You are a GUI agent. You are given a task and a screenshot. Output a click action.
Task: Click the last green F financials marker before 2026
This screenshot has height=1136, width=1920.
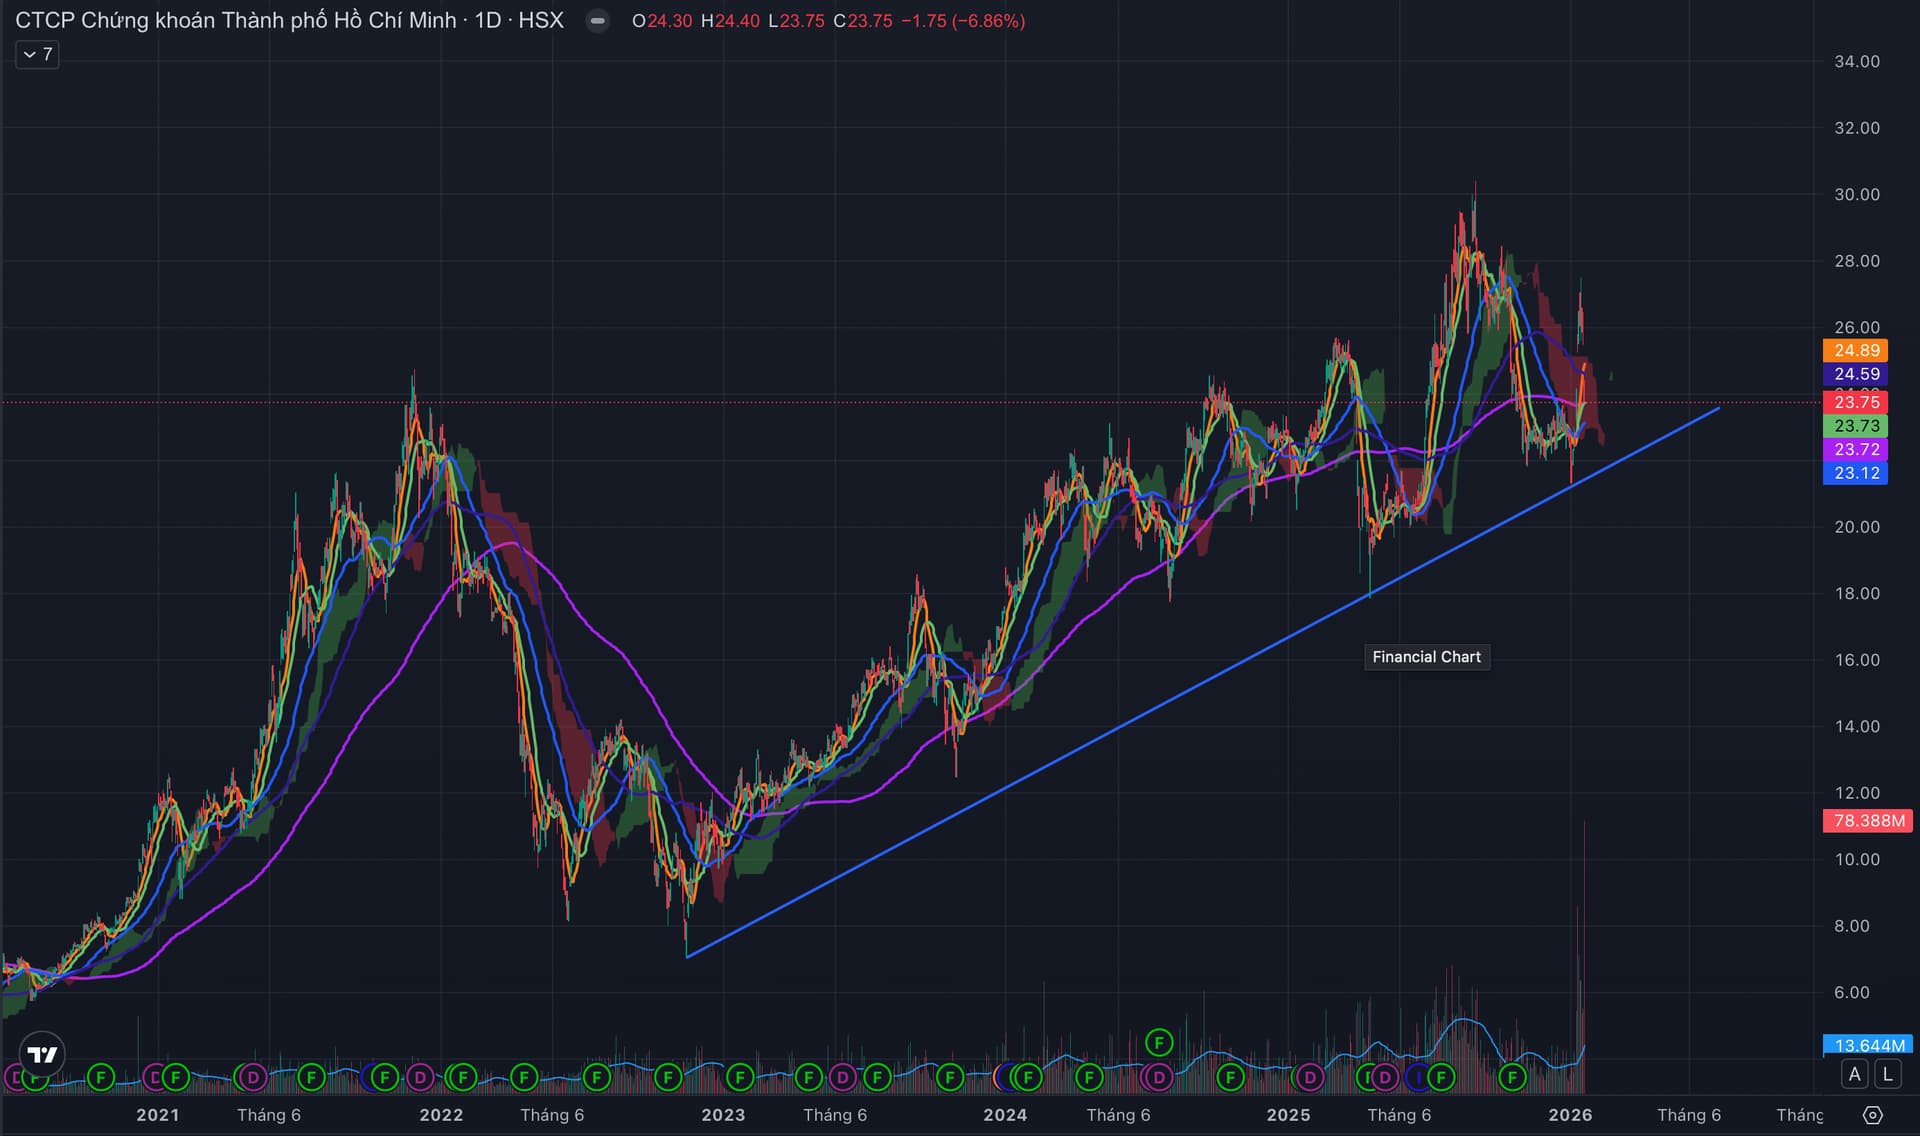tap(1512, 1077)
